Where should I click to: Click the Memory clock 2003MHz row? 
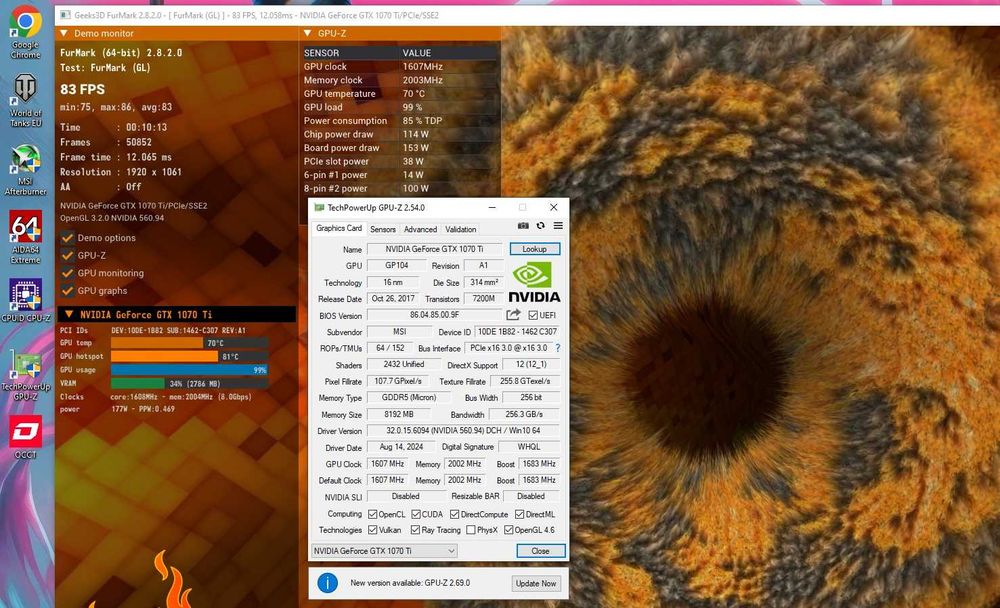pos(400,80)
